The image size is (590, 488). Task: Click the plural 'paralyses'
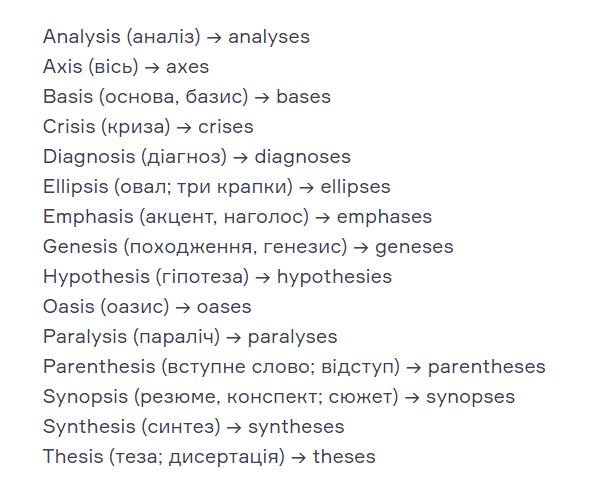[x=292, y=337]
